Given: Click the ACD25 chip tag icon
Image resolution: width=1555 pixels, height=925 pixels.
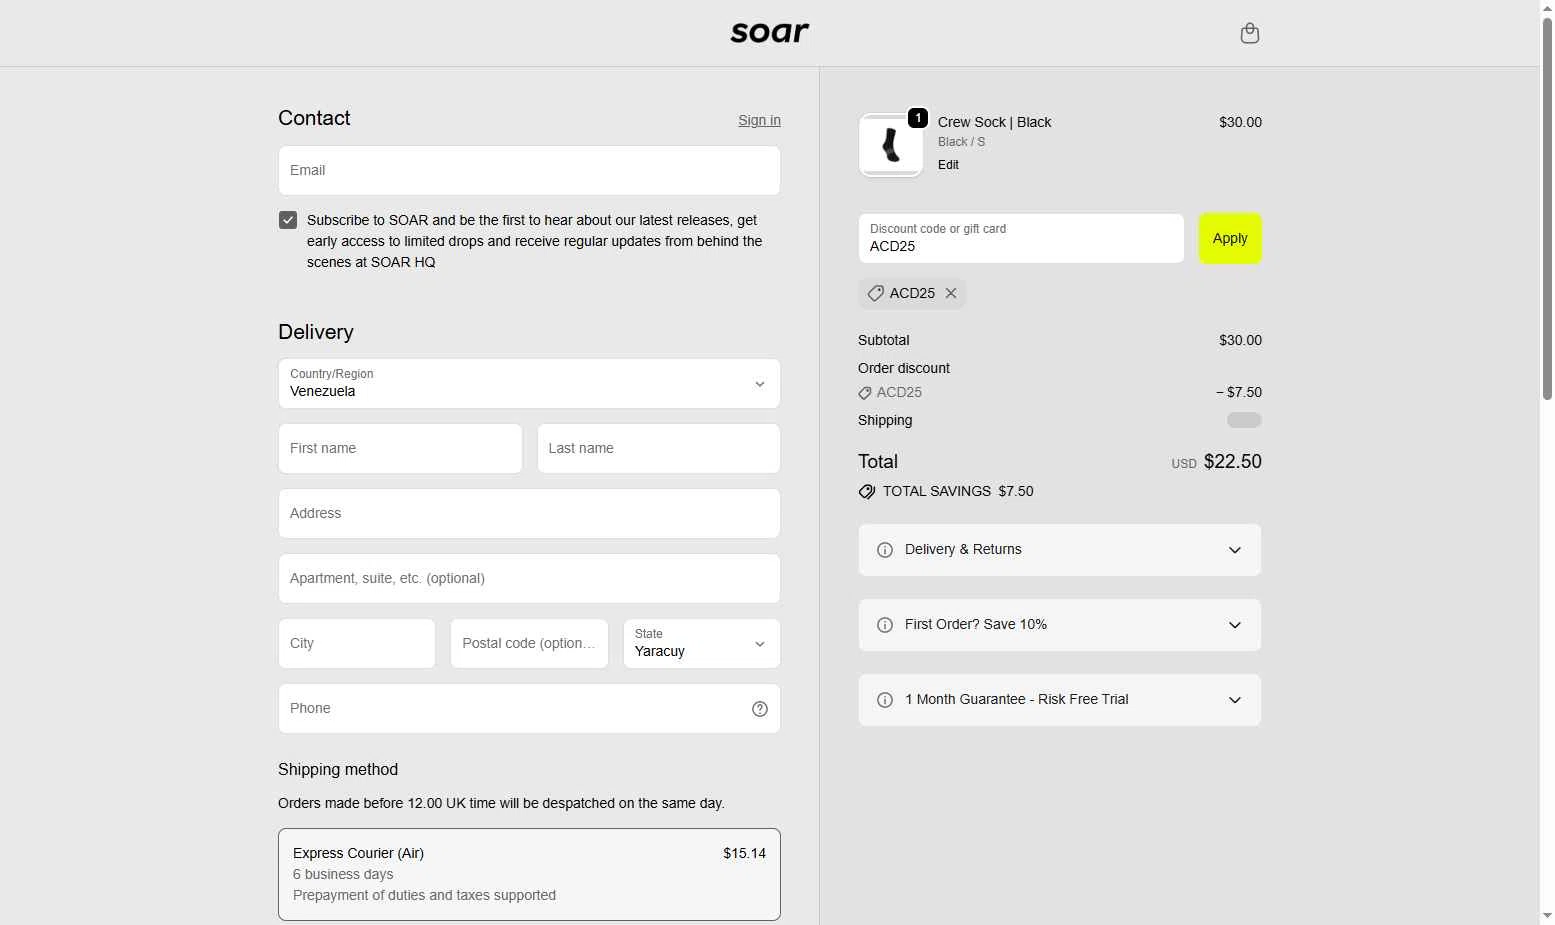Looking at the screenshot, I should coord(875,293).
